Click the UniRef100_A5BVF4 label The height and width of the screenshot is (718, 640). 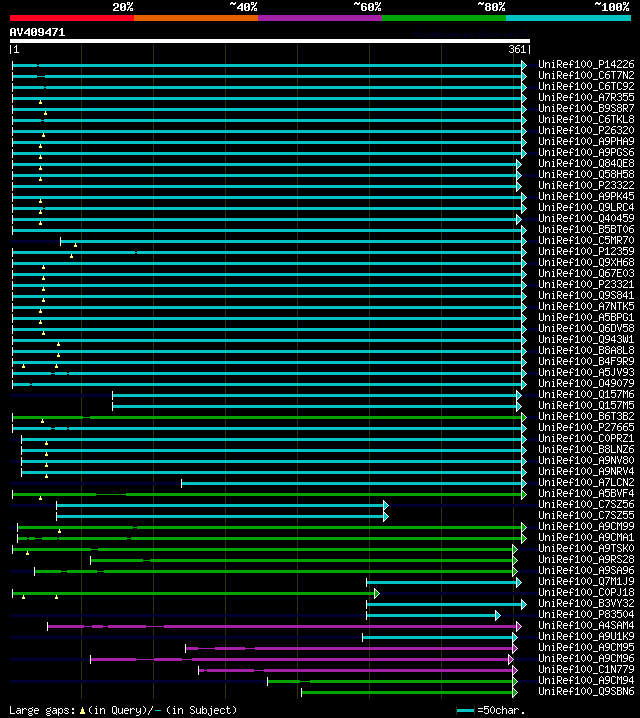pyautogui.click(x=586, y=493)
